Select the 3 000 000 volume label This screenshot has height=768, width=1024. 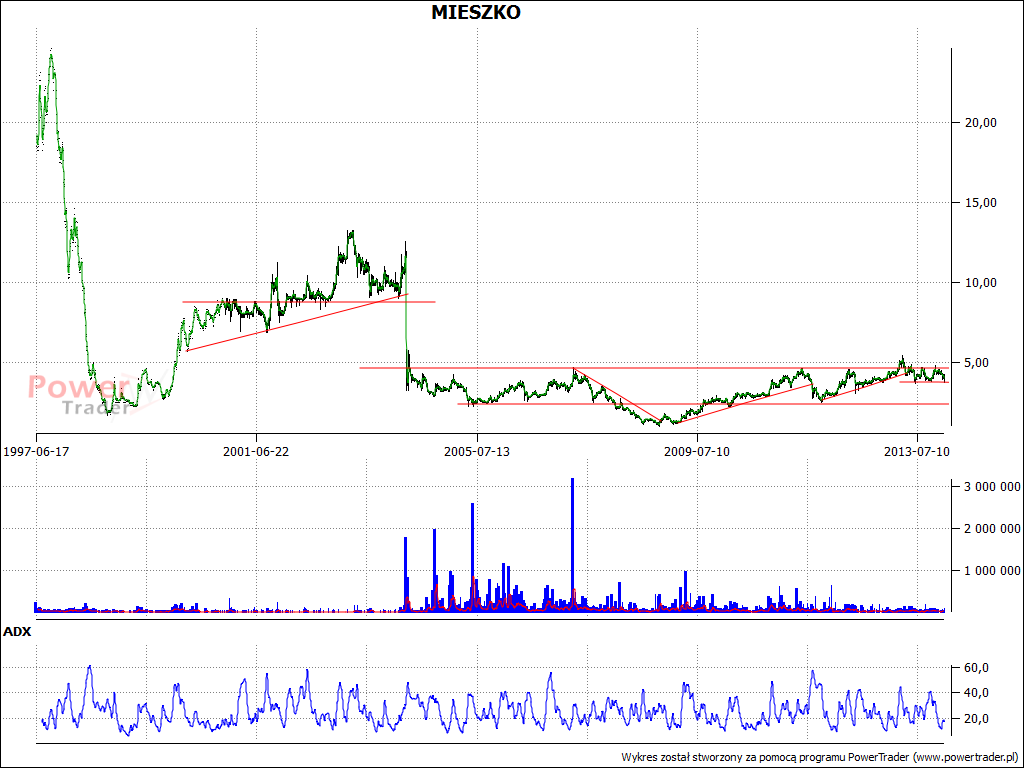click(992, 487)
